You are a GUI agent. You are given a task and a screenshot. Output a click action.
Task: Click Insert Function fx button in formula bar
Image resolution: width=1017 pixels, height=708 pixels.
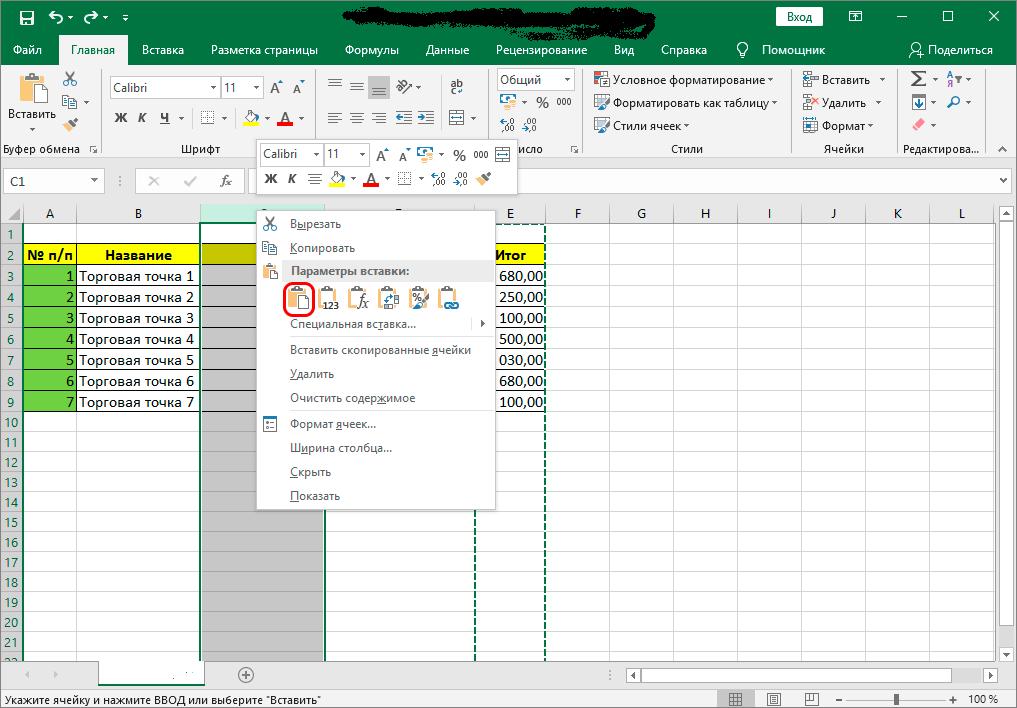pyautogui.click(x=226, y=182)
